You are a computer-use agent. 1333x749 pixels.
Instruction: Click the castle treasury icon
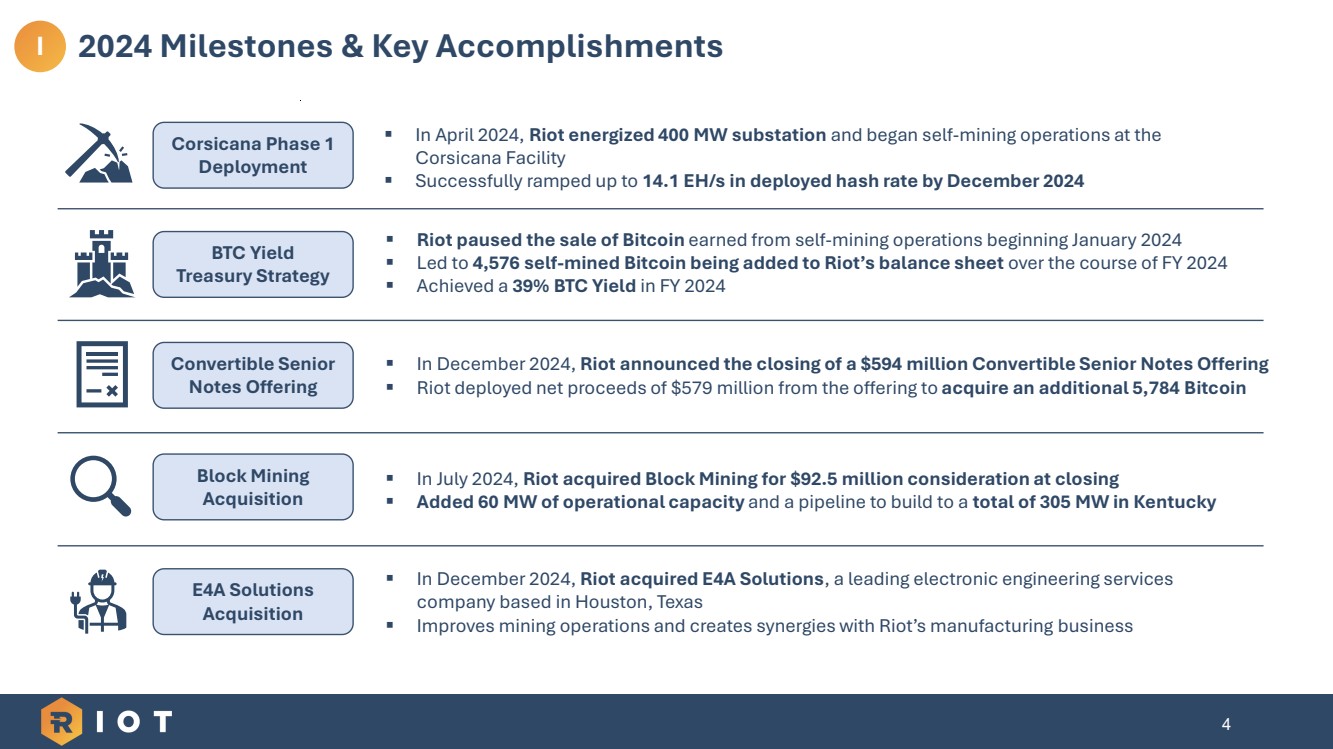(x=101, y=264)
